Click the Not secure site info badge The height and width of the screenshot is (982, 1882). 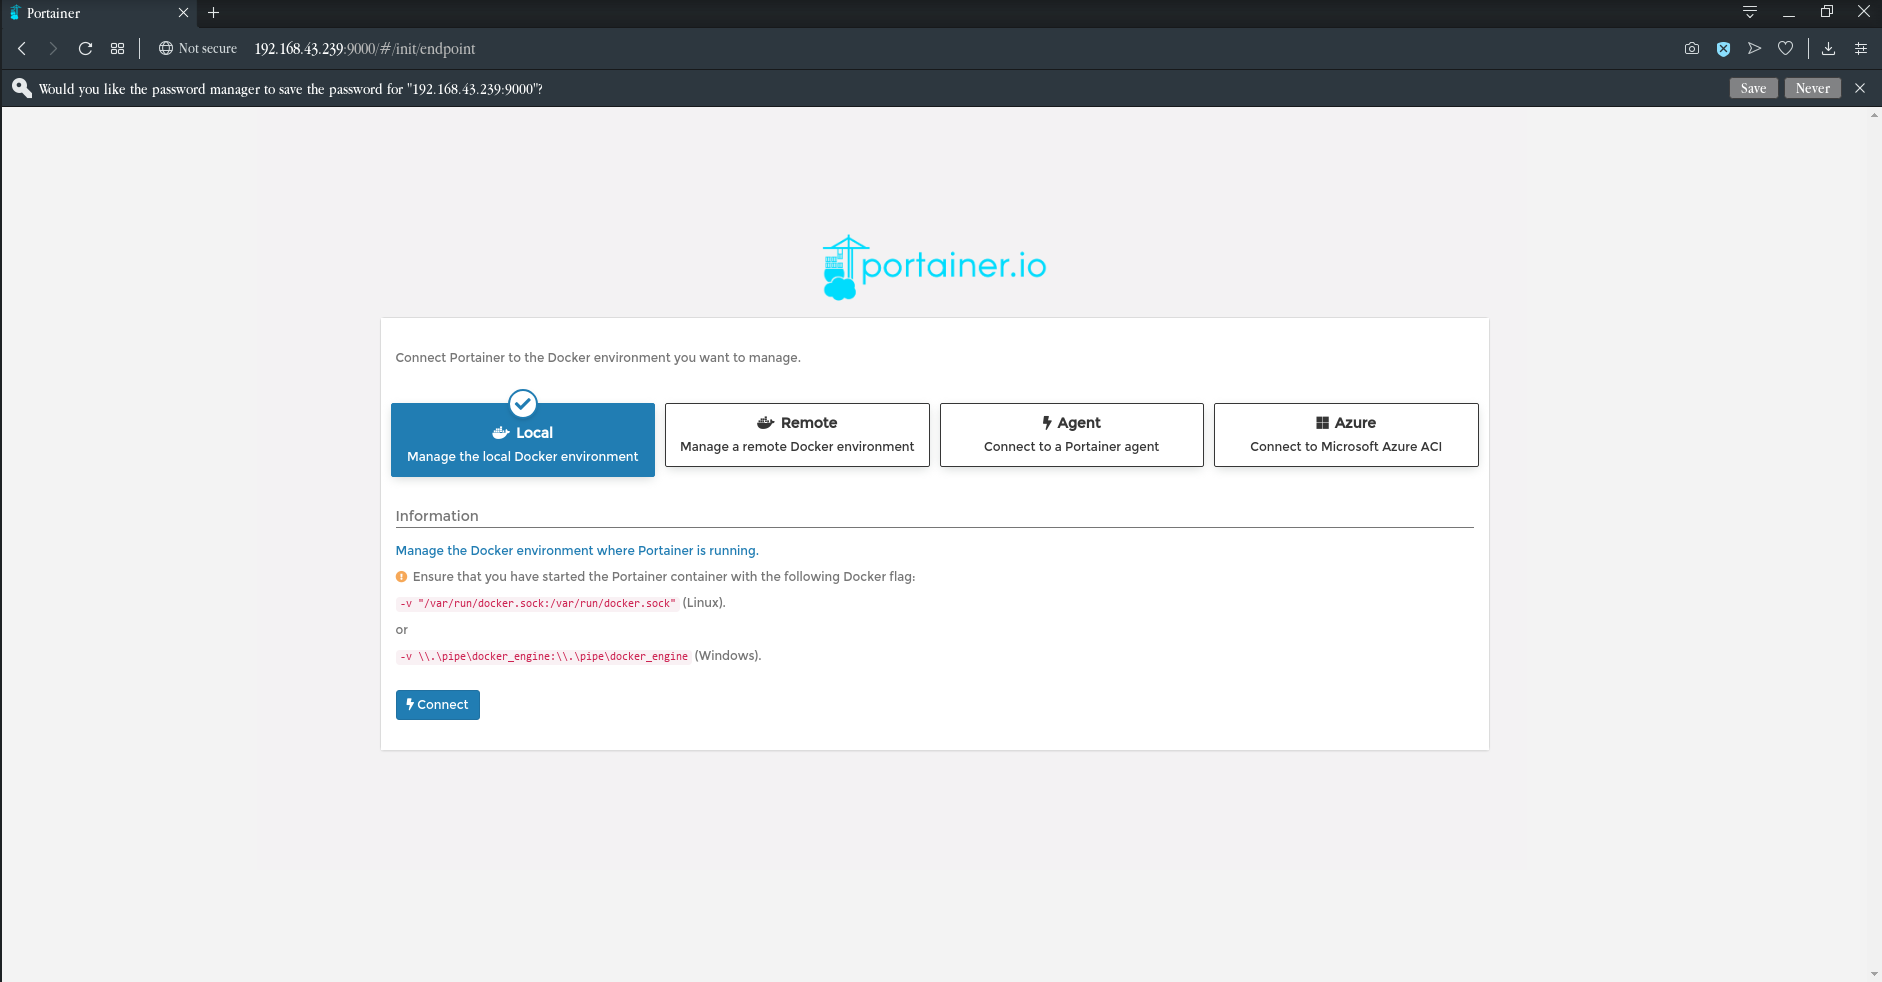[198, 48]
